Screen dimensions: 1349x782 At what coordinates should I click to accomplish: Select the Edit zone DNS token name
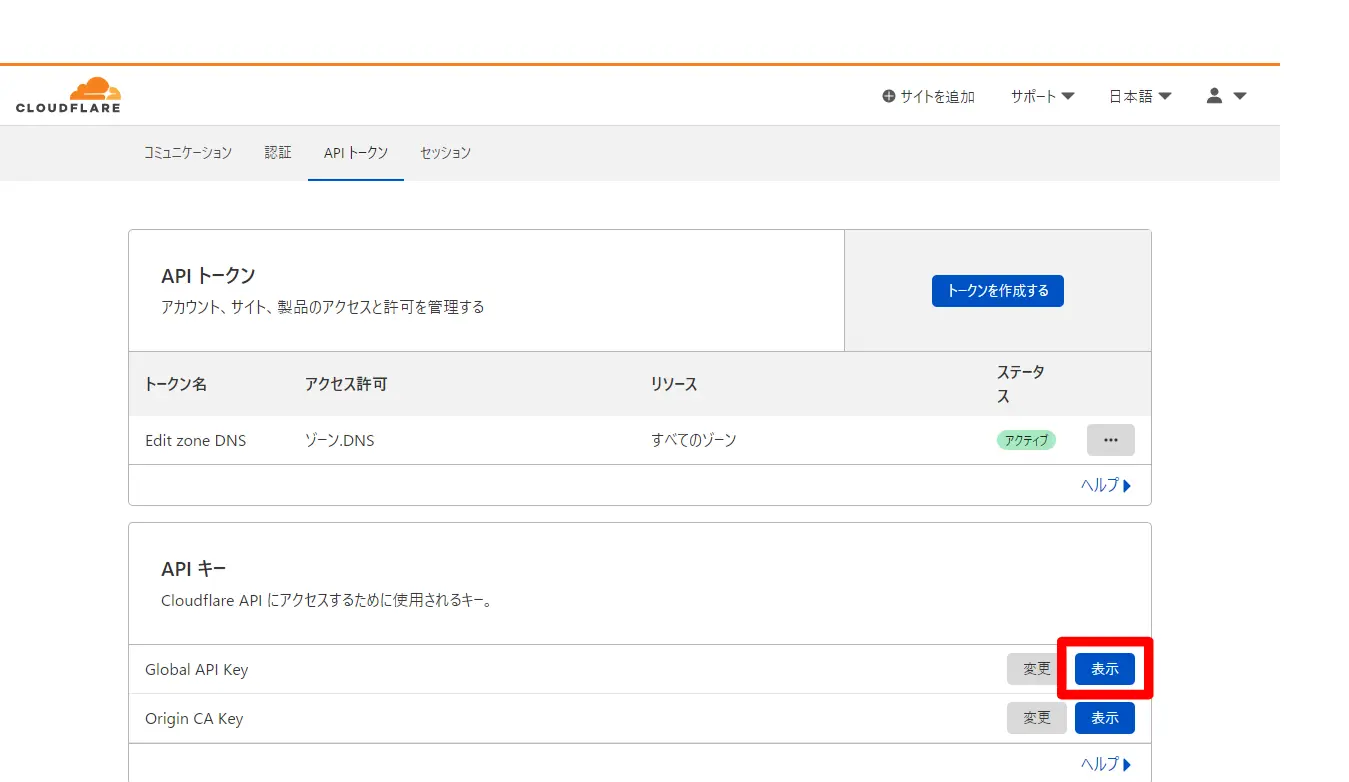tap(195, 440)
